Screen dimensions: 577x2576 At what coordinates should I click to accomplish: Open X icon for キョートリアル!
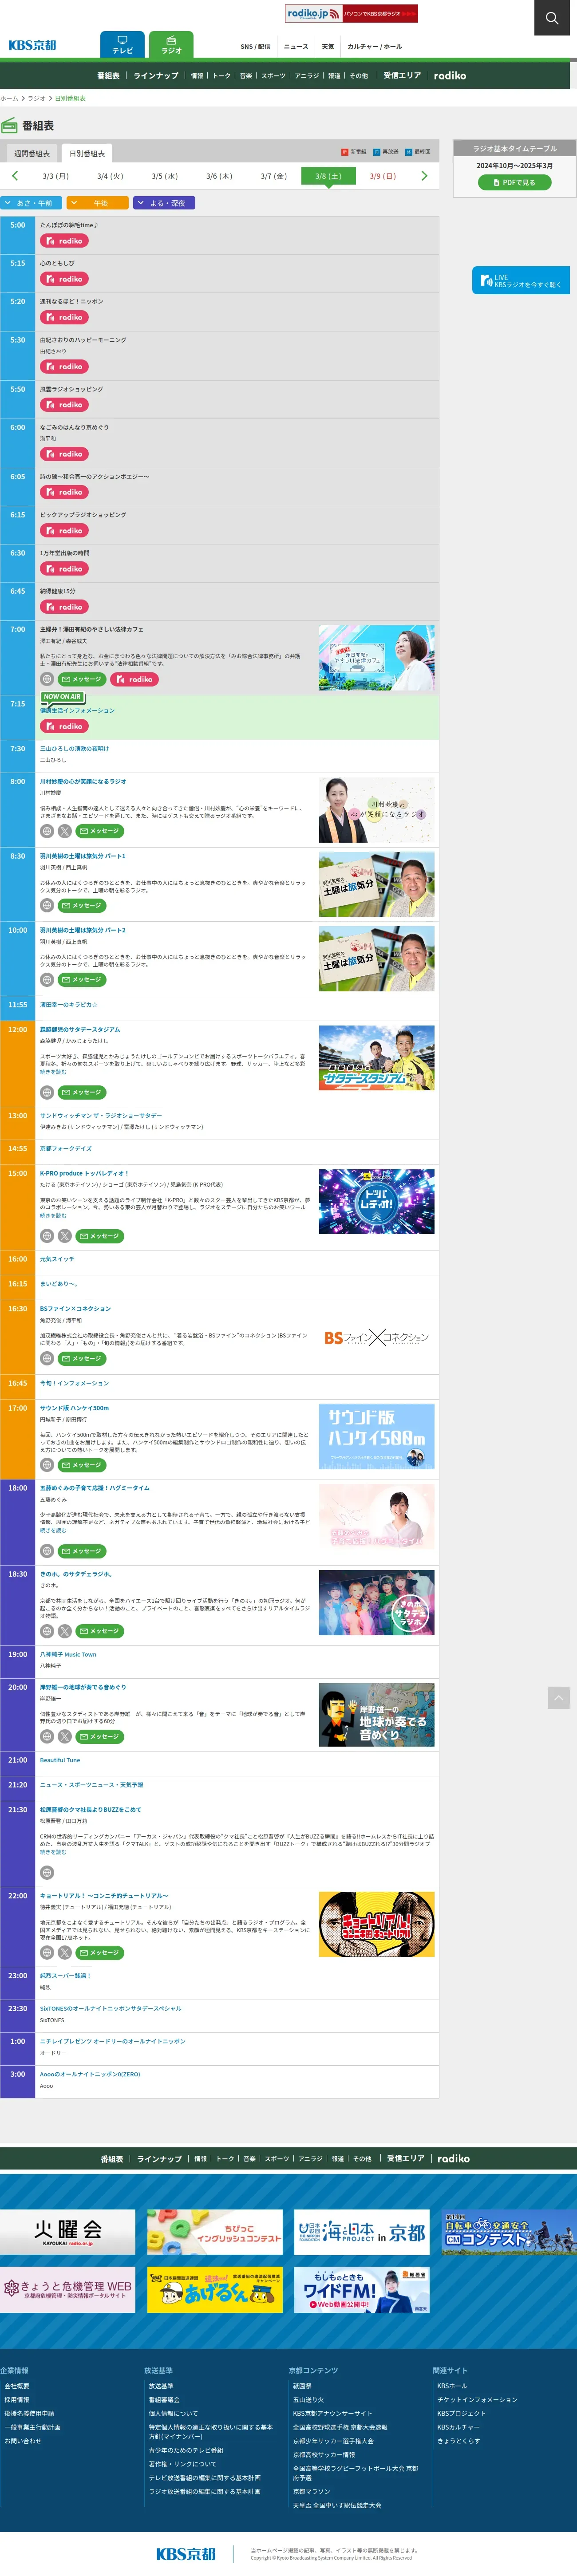point(65,1952)
